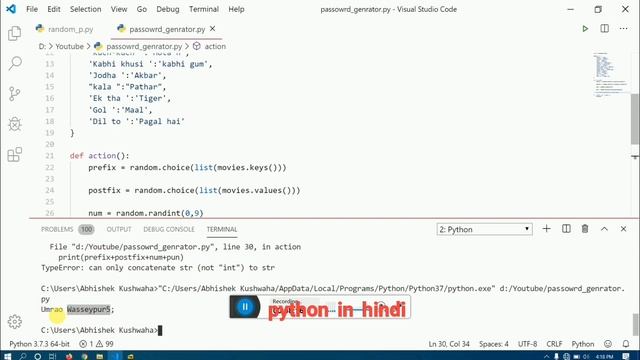The width and height of the screenshot is (640, 360).
Task: Maximize the panel with up chevron
Action: point(604,229)
